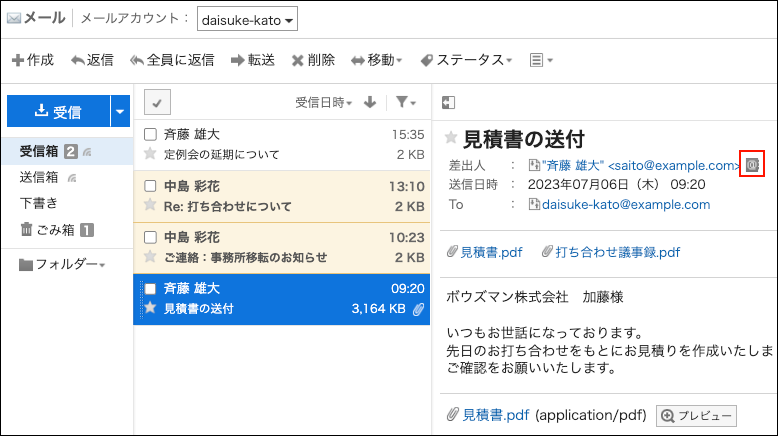Toggle the preview pane layout icon
Screen dimensions: 778x436
point(448,102)
